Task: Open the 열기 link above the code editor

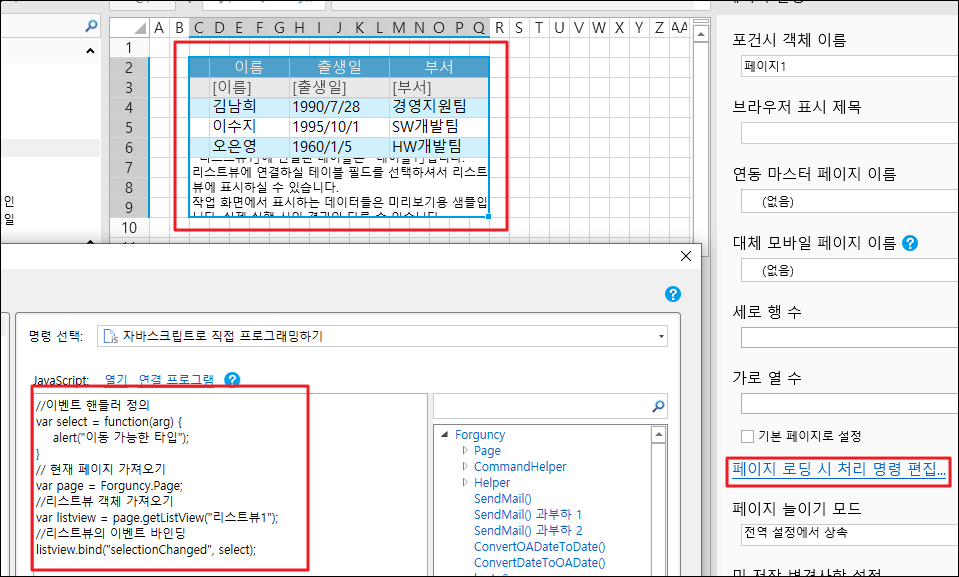Action: (x=117, y=380)
